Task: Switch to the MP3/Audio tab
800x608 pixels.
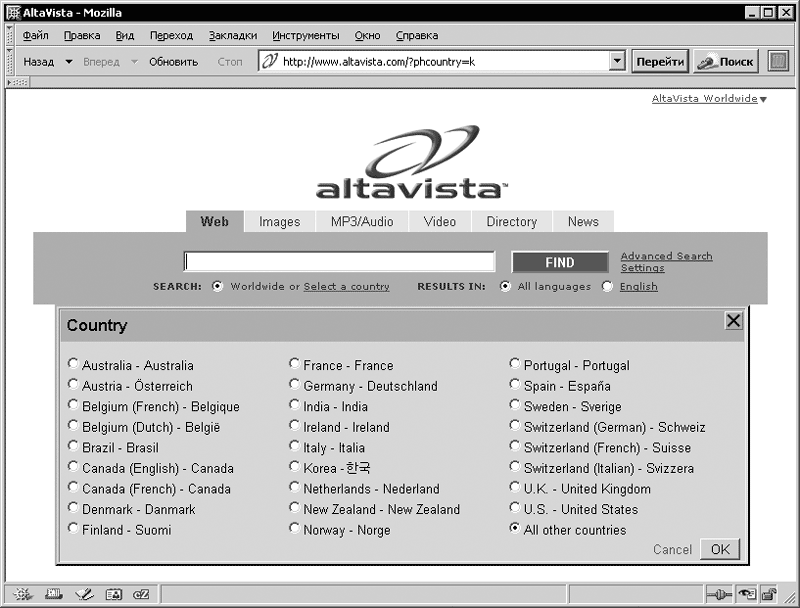Action: pyautogui.click(x=362, y=221)
